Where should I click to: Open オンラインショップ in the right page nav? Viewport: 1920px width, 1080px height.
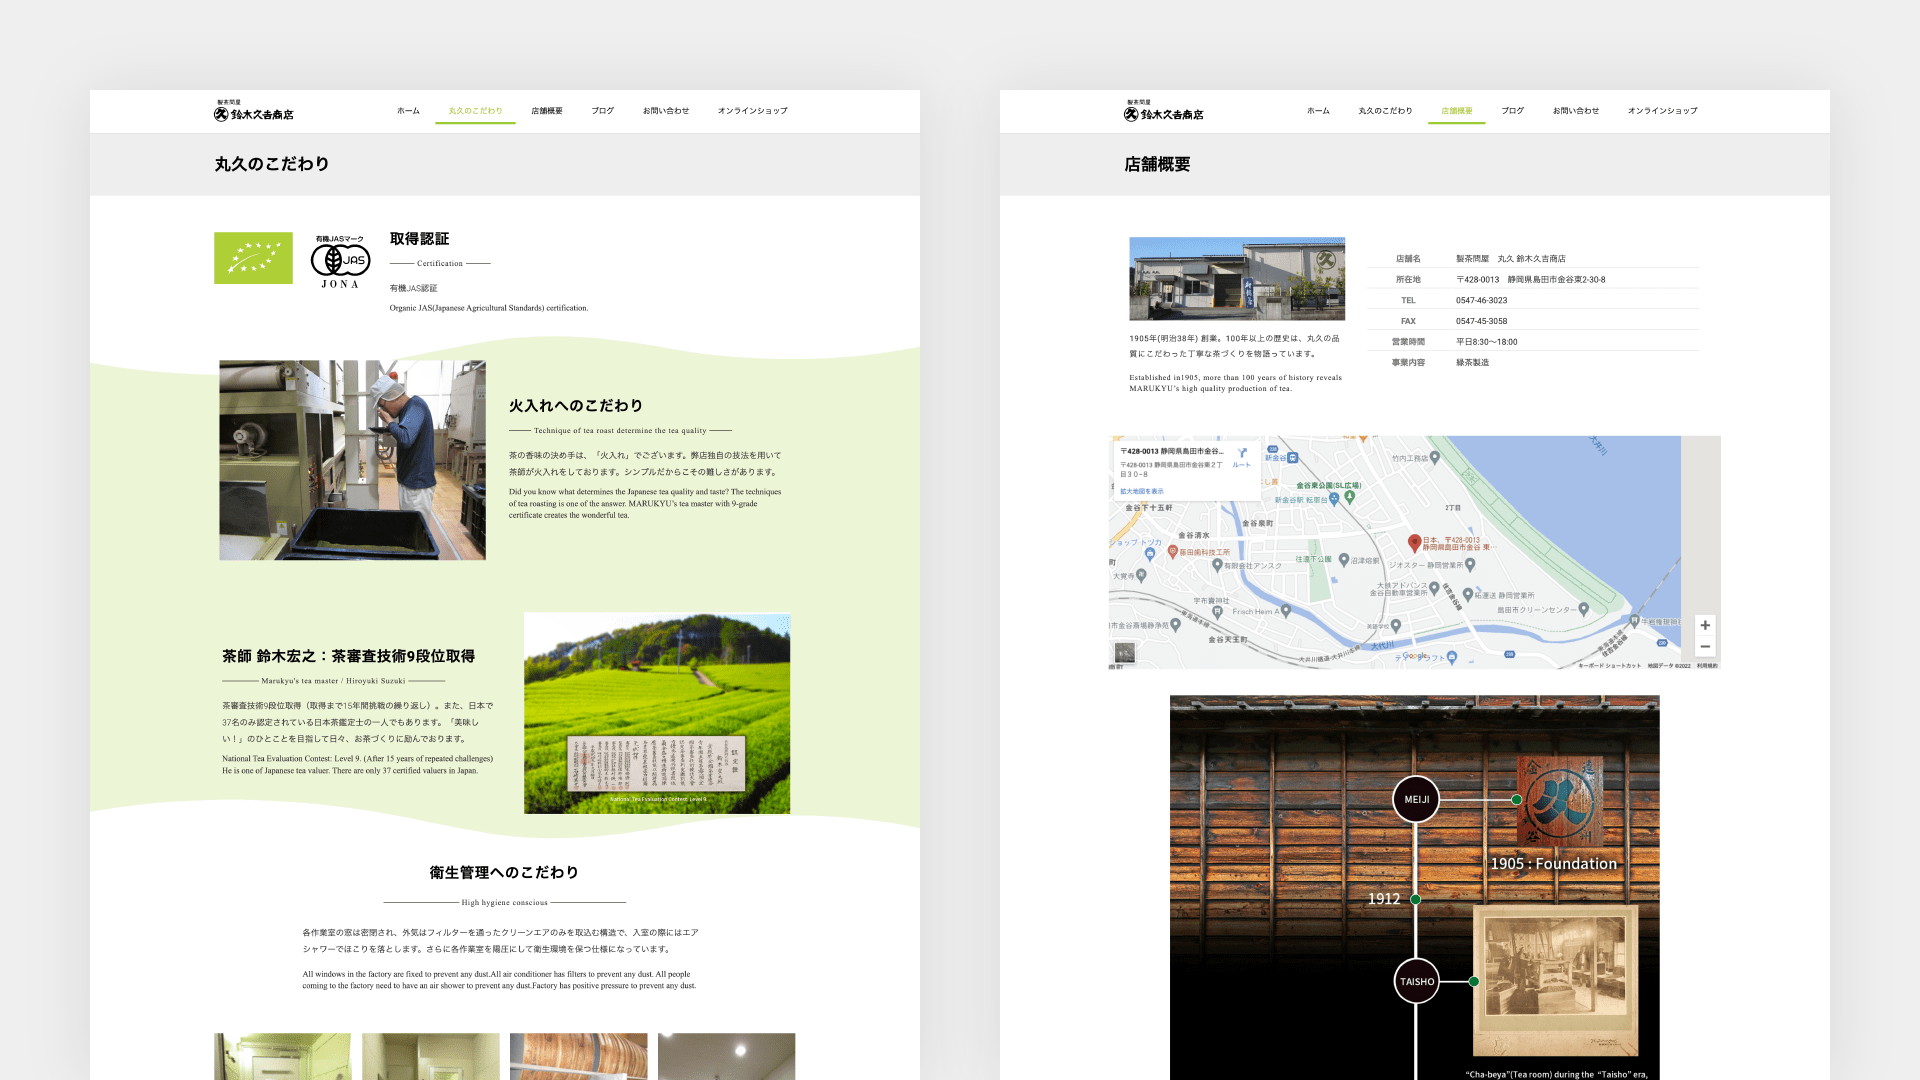click(1662, 111)
